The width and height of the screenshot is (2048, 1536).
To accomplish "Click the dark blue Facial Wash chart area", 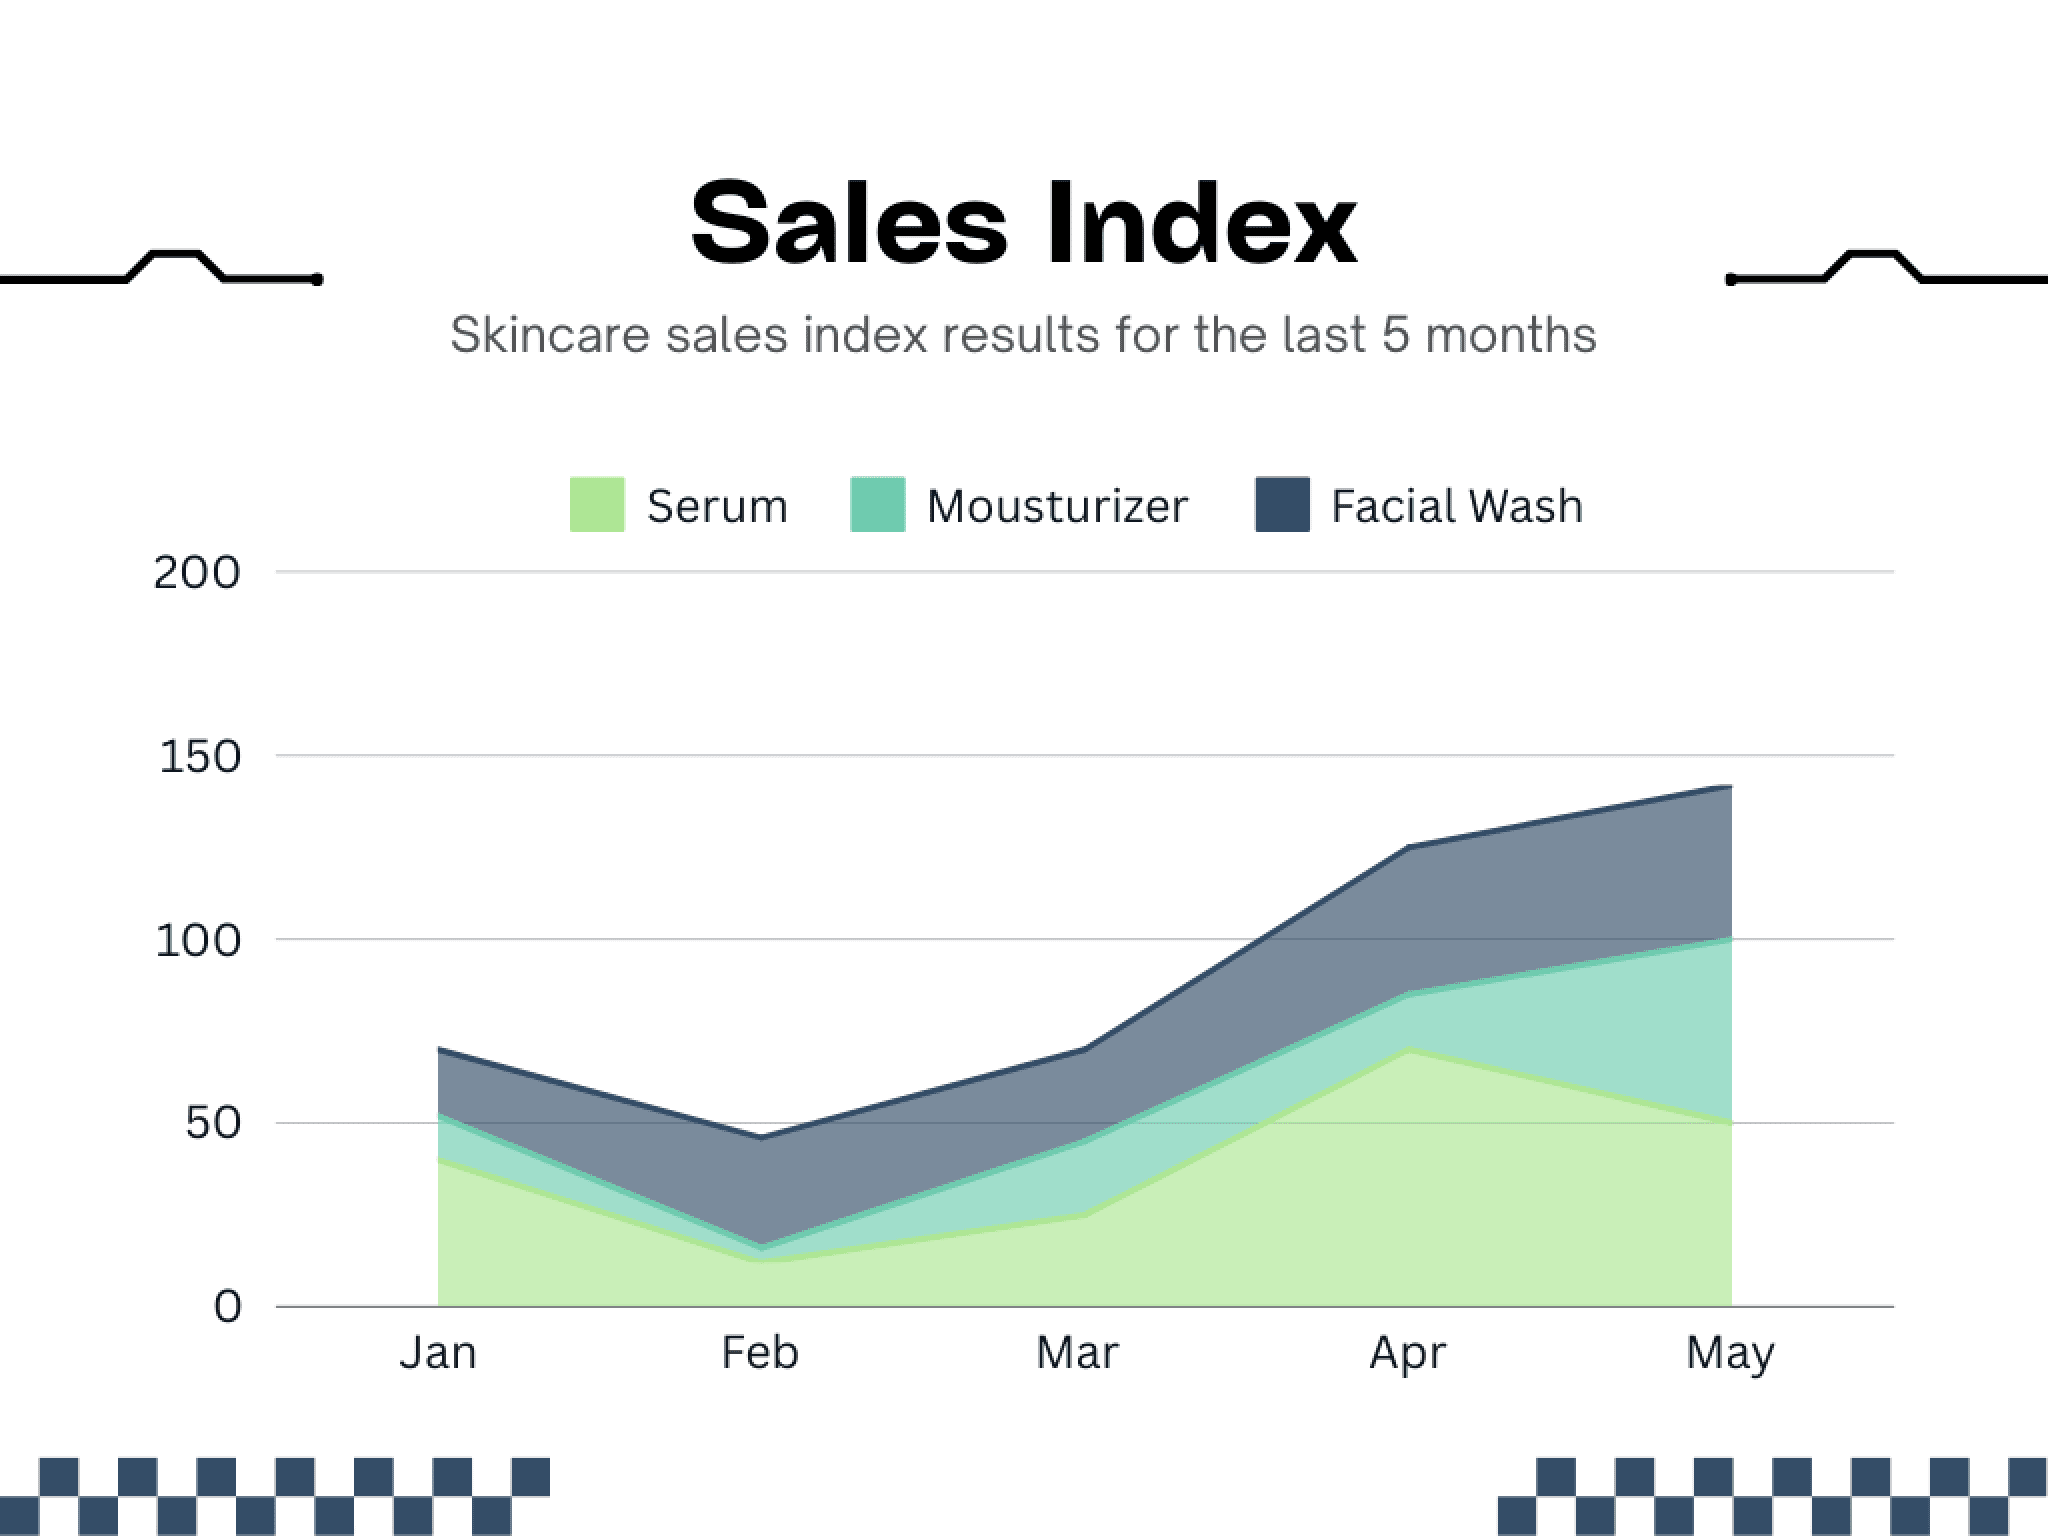I will 1500,900.
